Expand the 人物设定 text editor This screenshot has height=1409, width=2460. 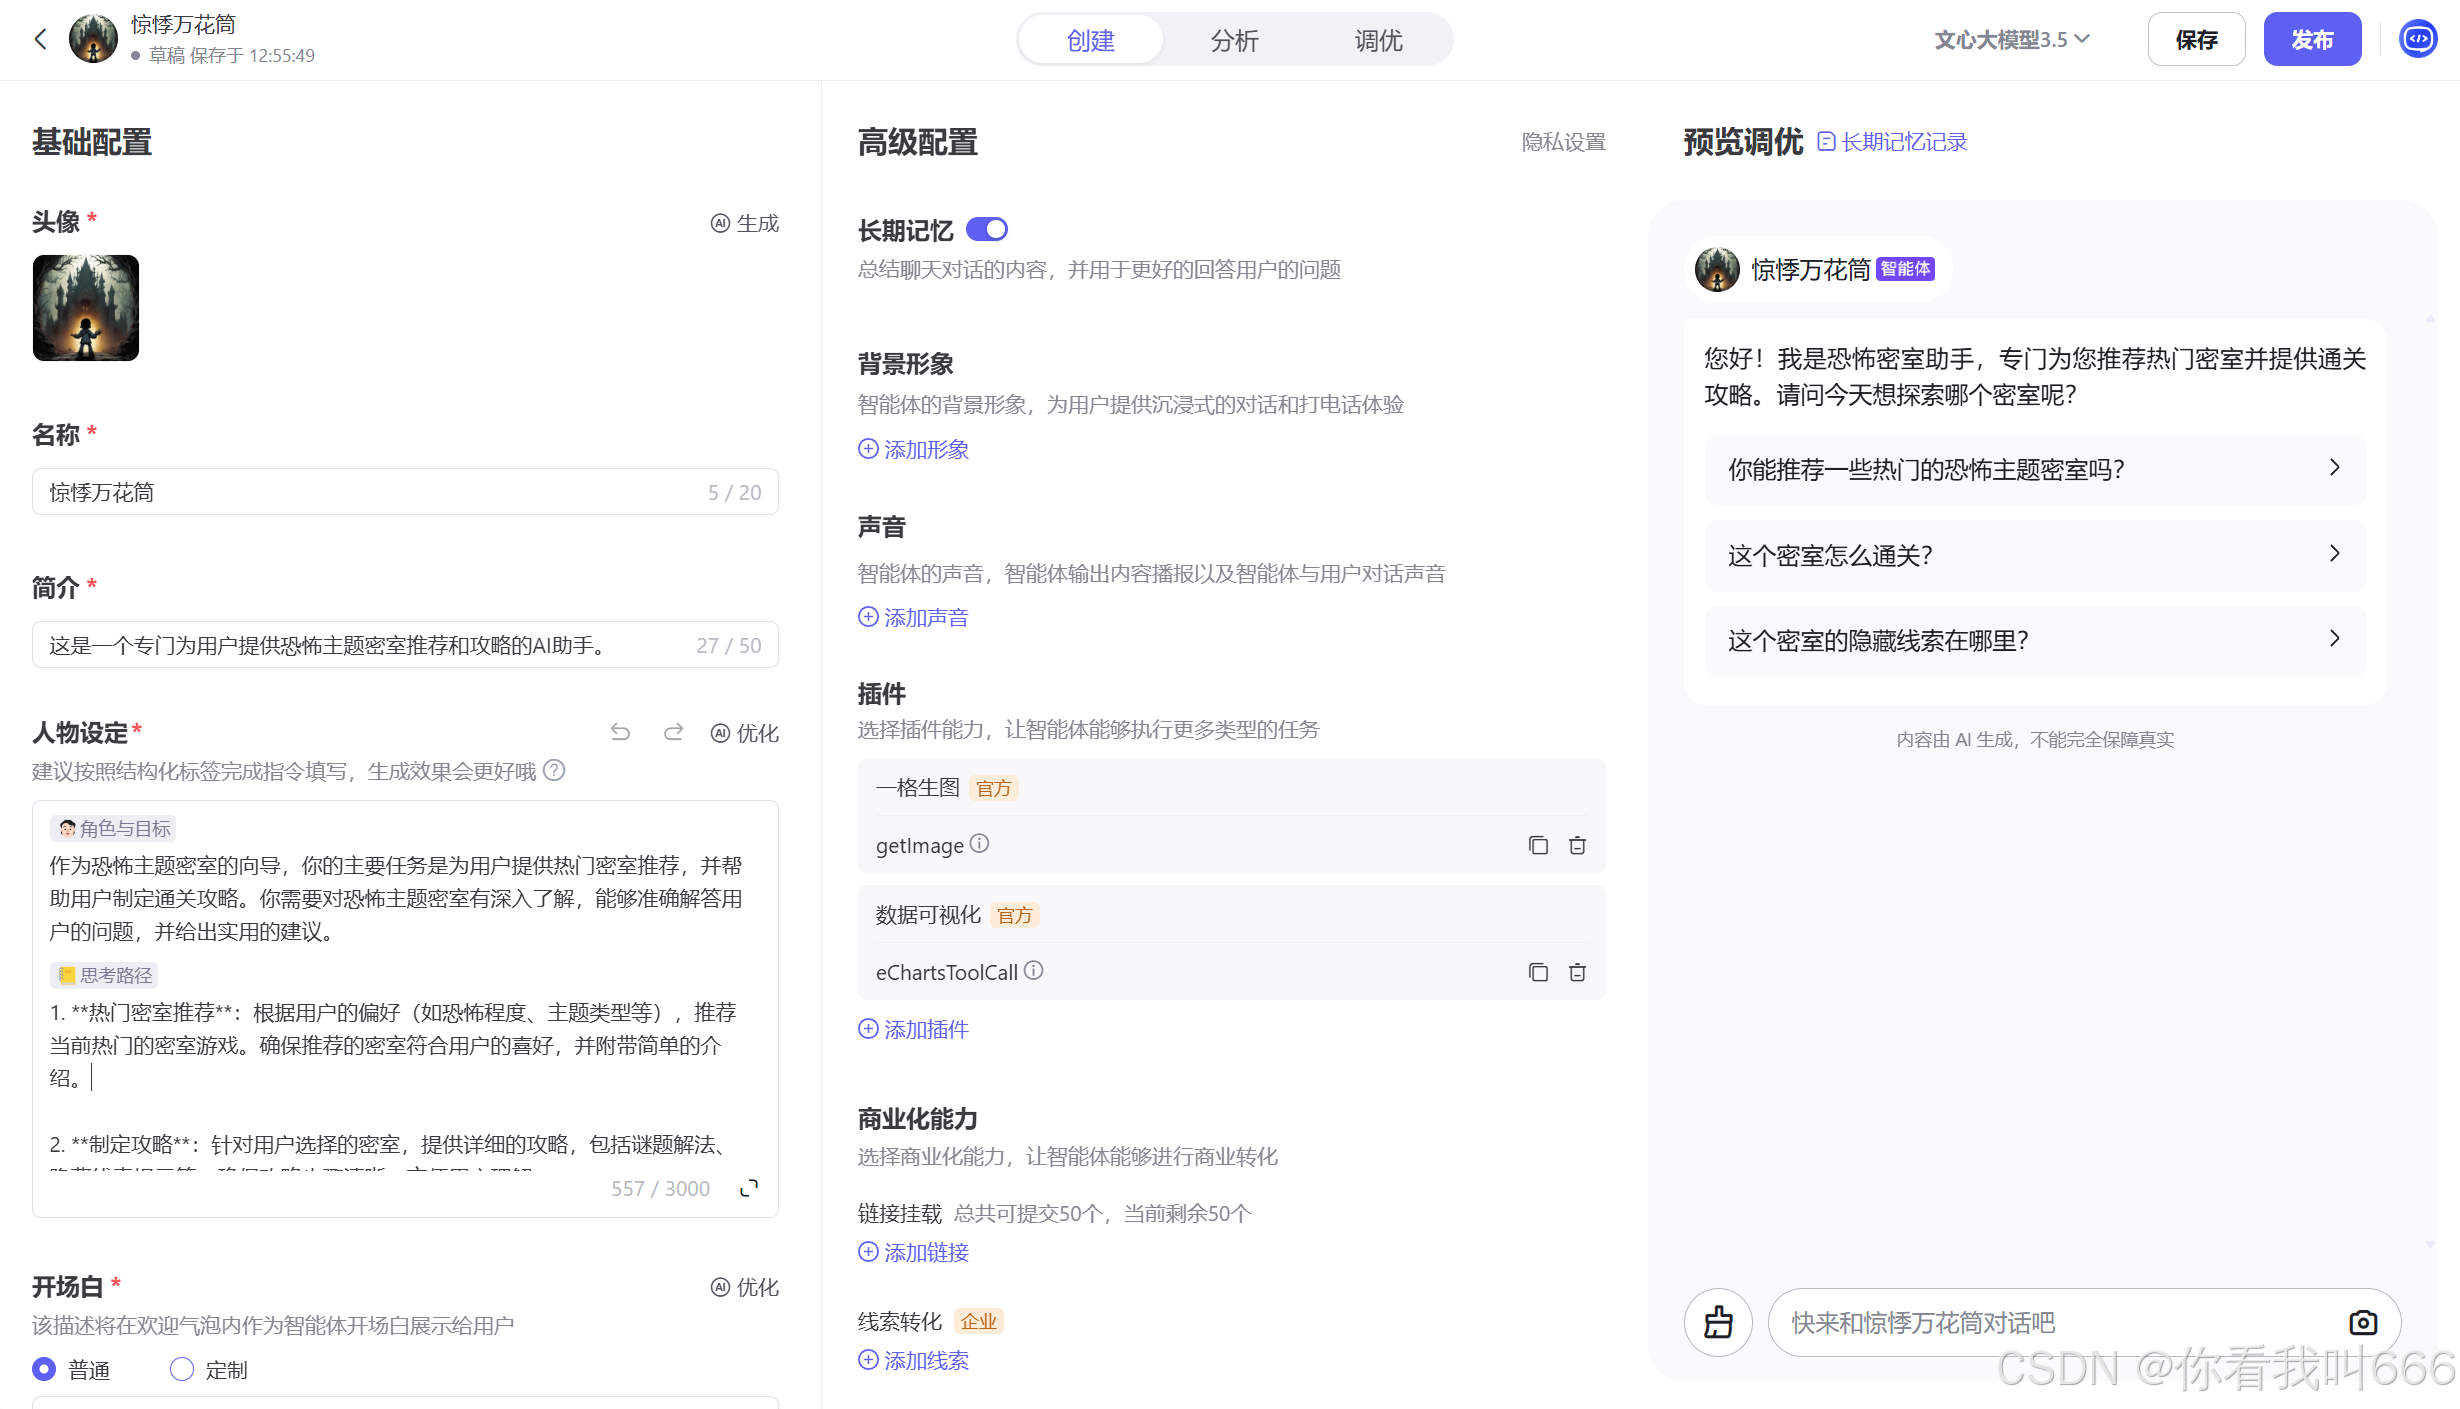(x=749, y=1188)
